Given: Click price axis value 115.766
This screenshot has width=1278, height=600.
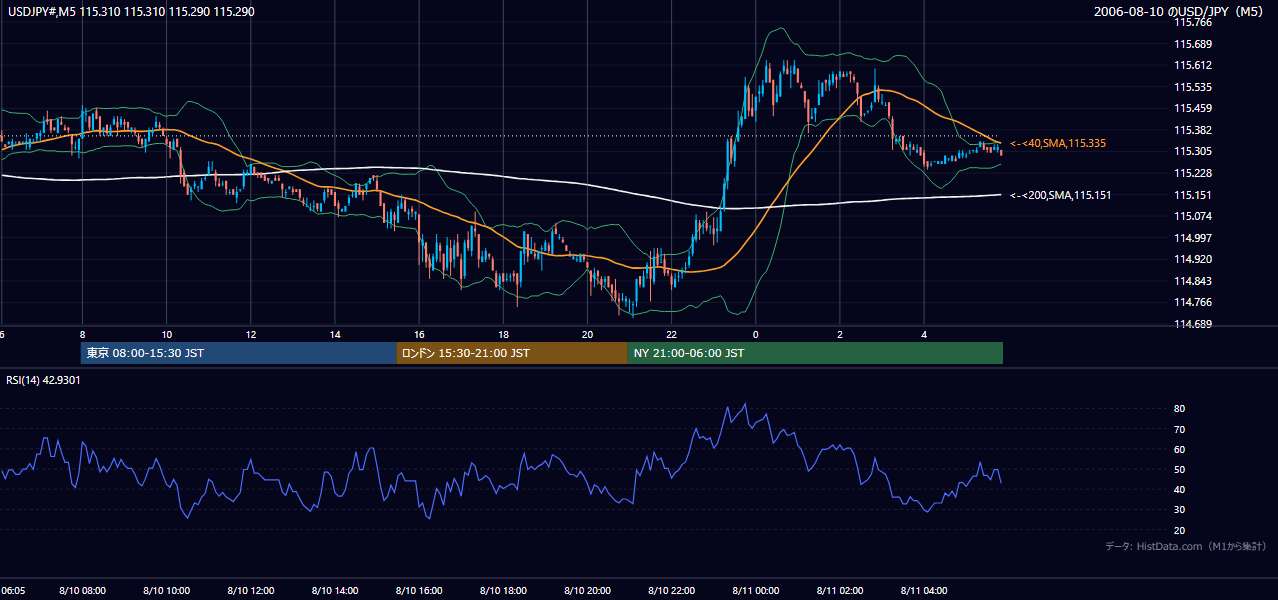Looking at the screenshot, I should click(x=1193, y=22).
